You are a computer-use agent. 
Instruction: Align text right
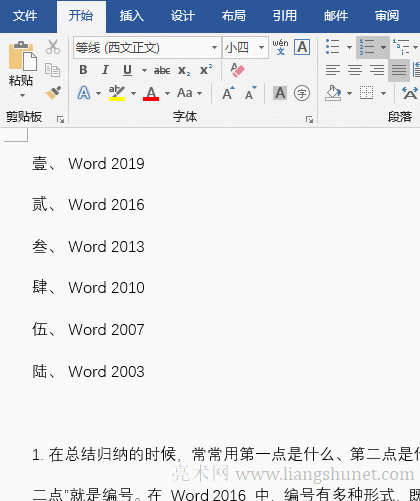(377, 70)
